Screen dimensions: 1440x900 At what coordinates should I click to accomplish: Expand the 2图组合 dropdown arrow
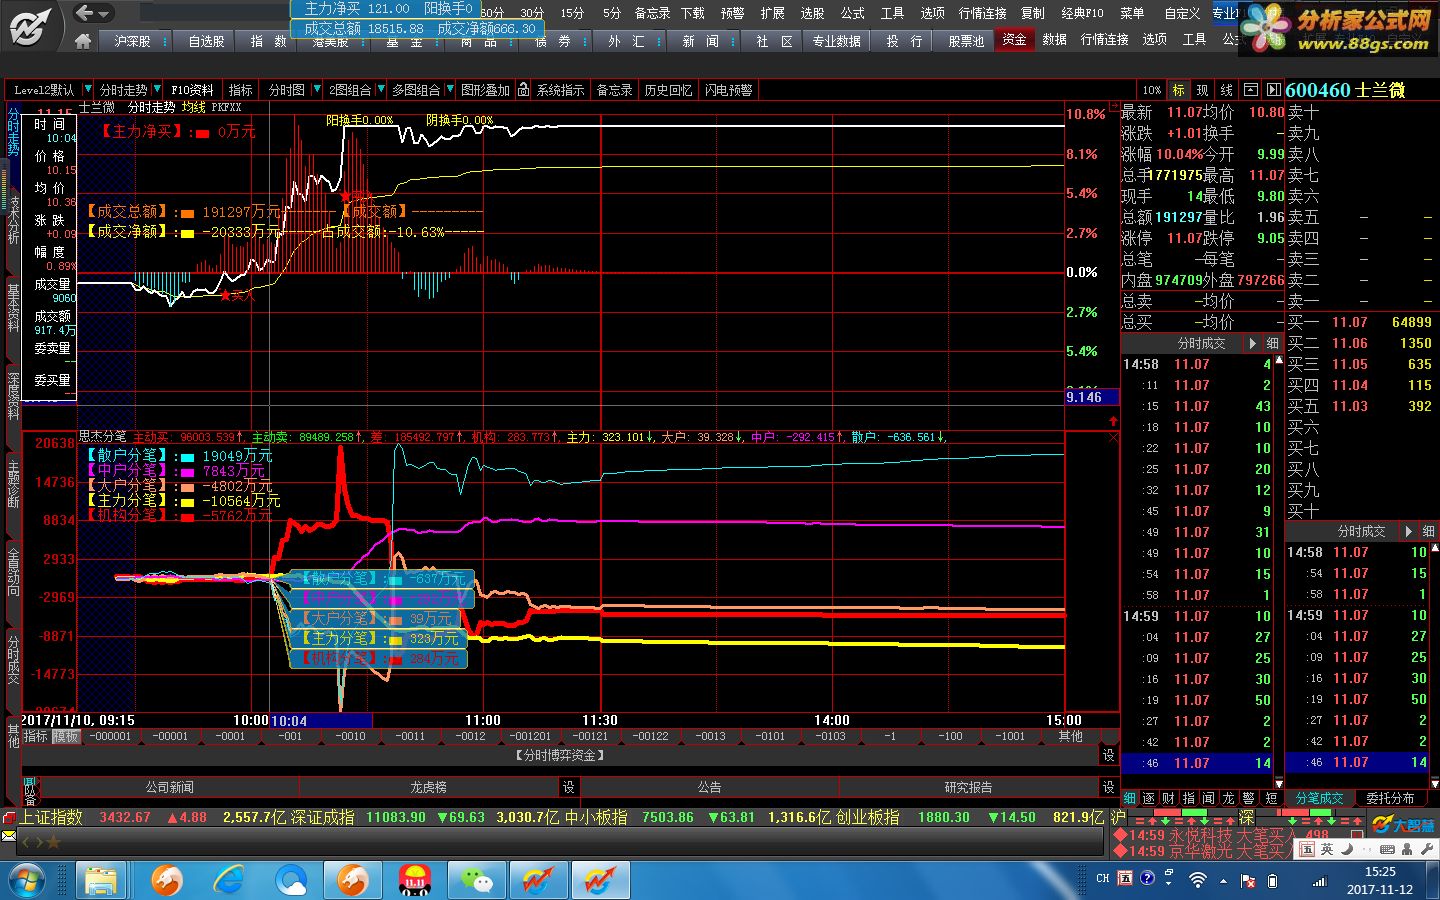pyautogui.click(x=380, y=90)
